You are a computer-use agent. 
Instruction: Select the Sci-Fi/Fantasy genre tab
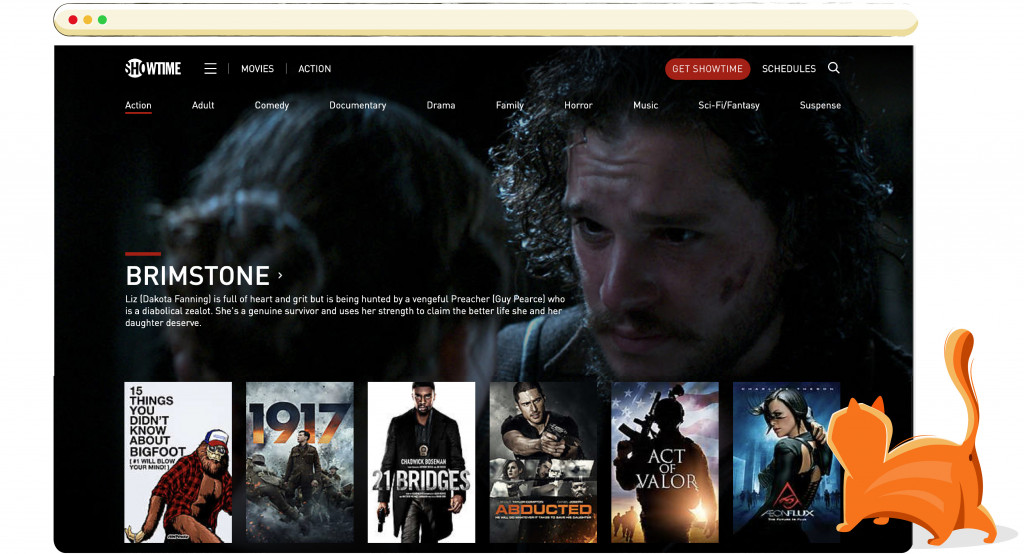point(729,105)
